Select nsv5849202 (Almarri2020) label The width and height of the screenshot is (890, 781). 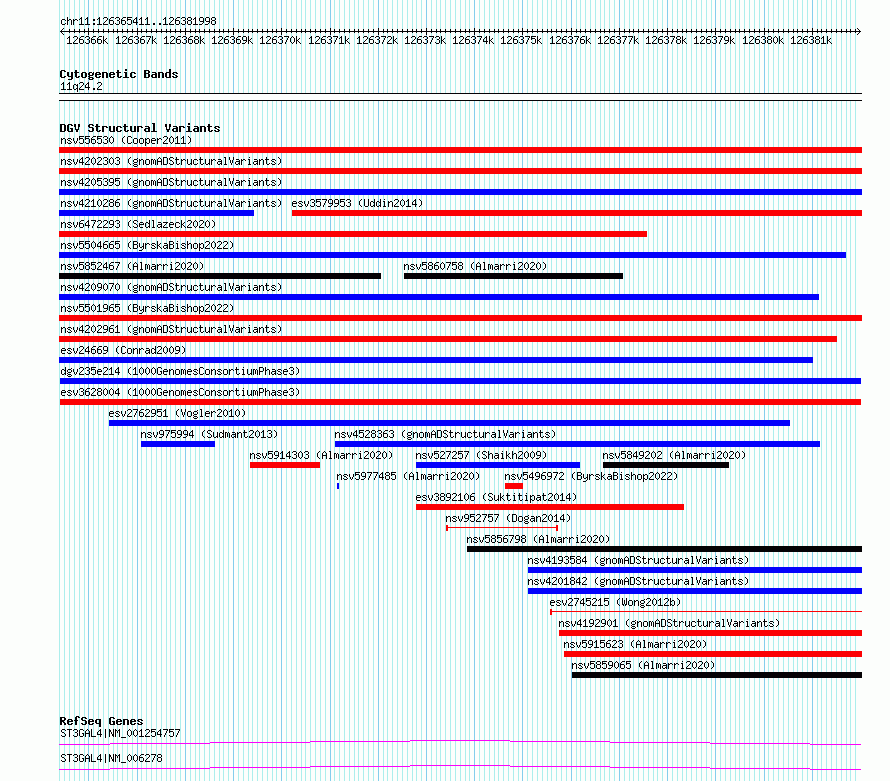(674, 455)
